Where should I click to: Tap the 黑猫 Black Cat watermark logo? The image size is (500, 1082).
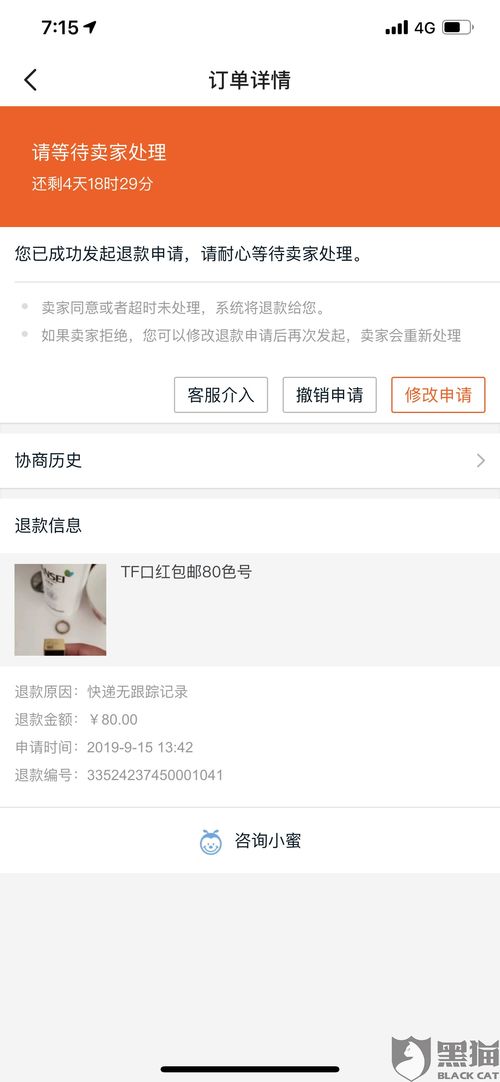pos(444,1059)
